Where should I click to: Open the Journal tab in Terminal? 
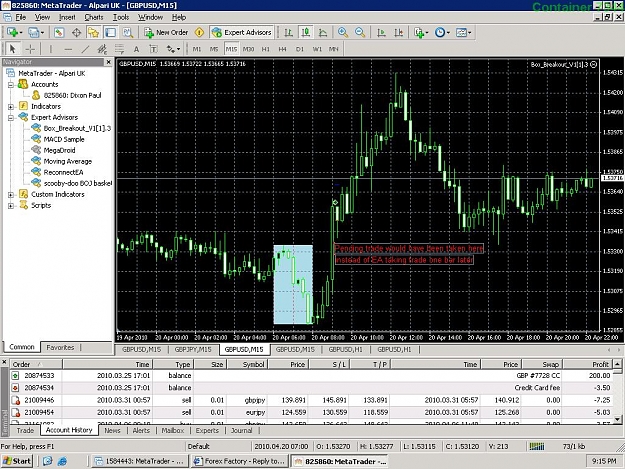tap(242, 430)
